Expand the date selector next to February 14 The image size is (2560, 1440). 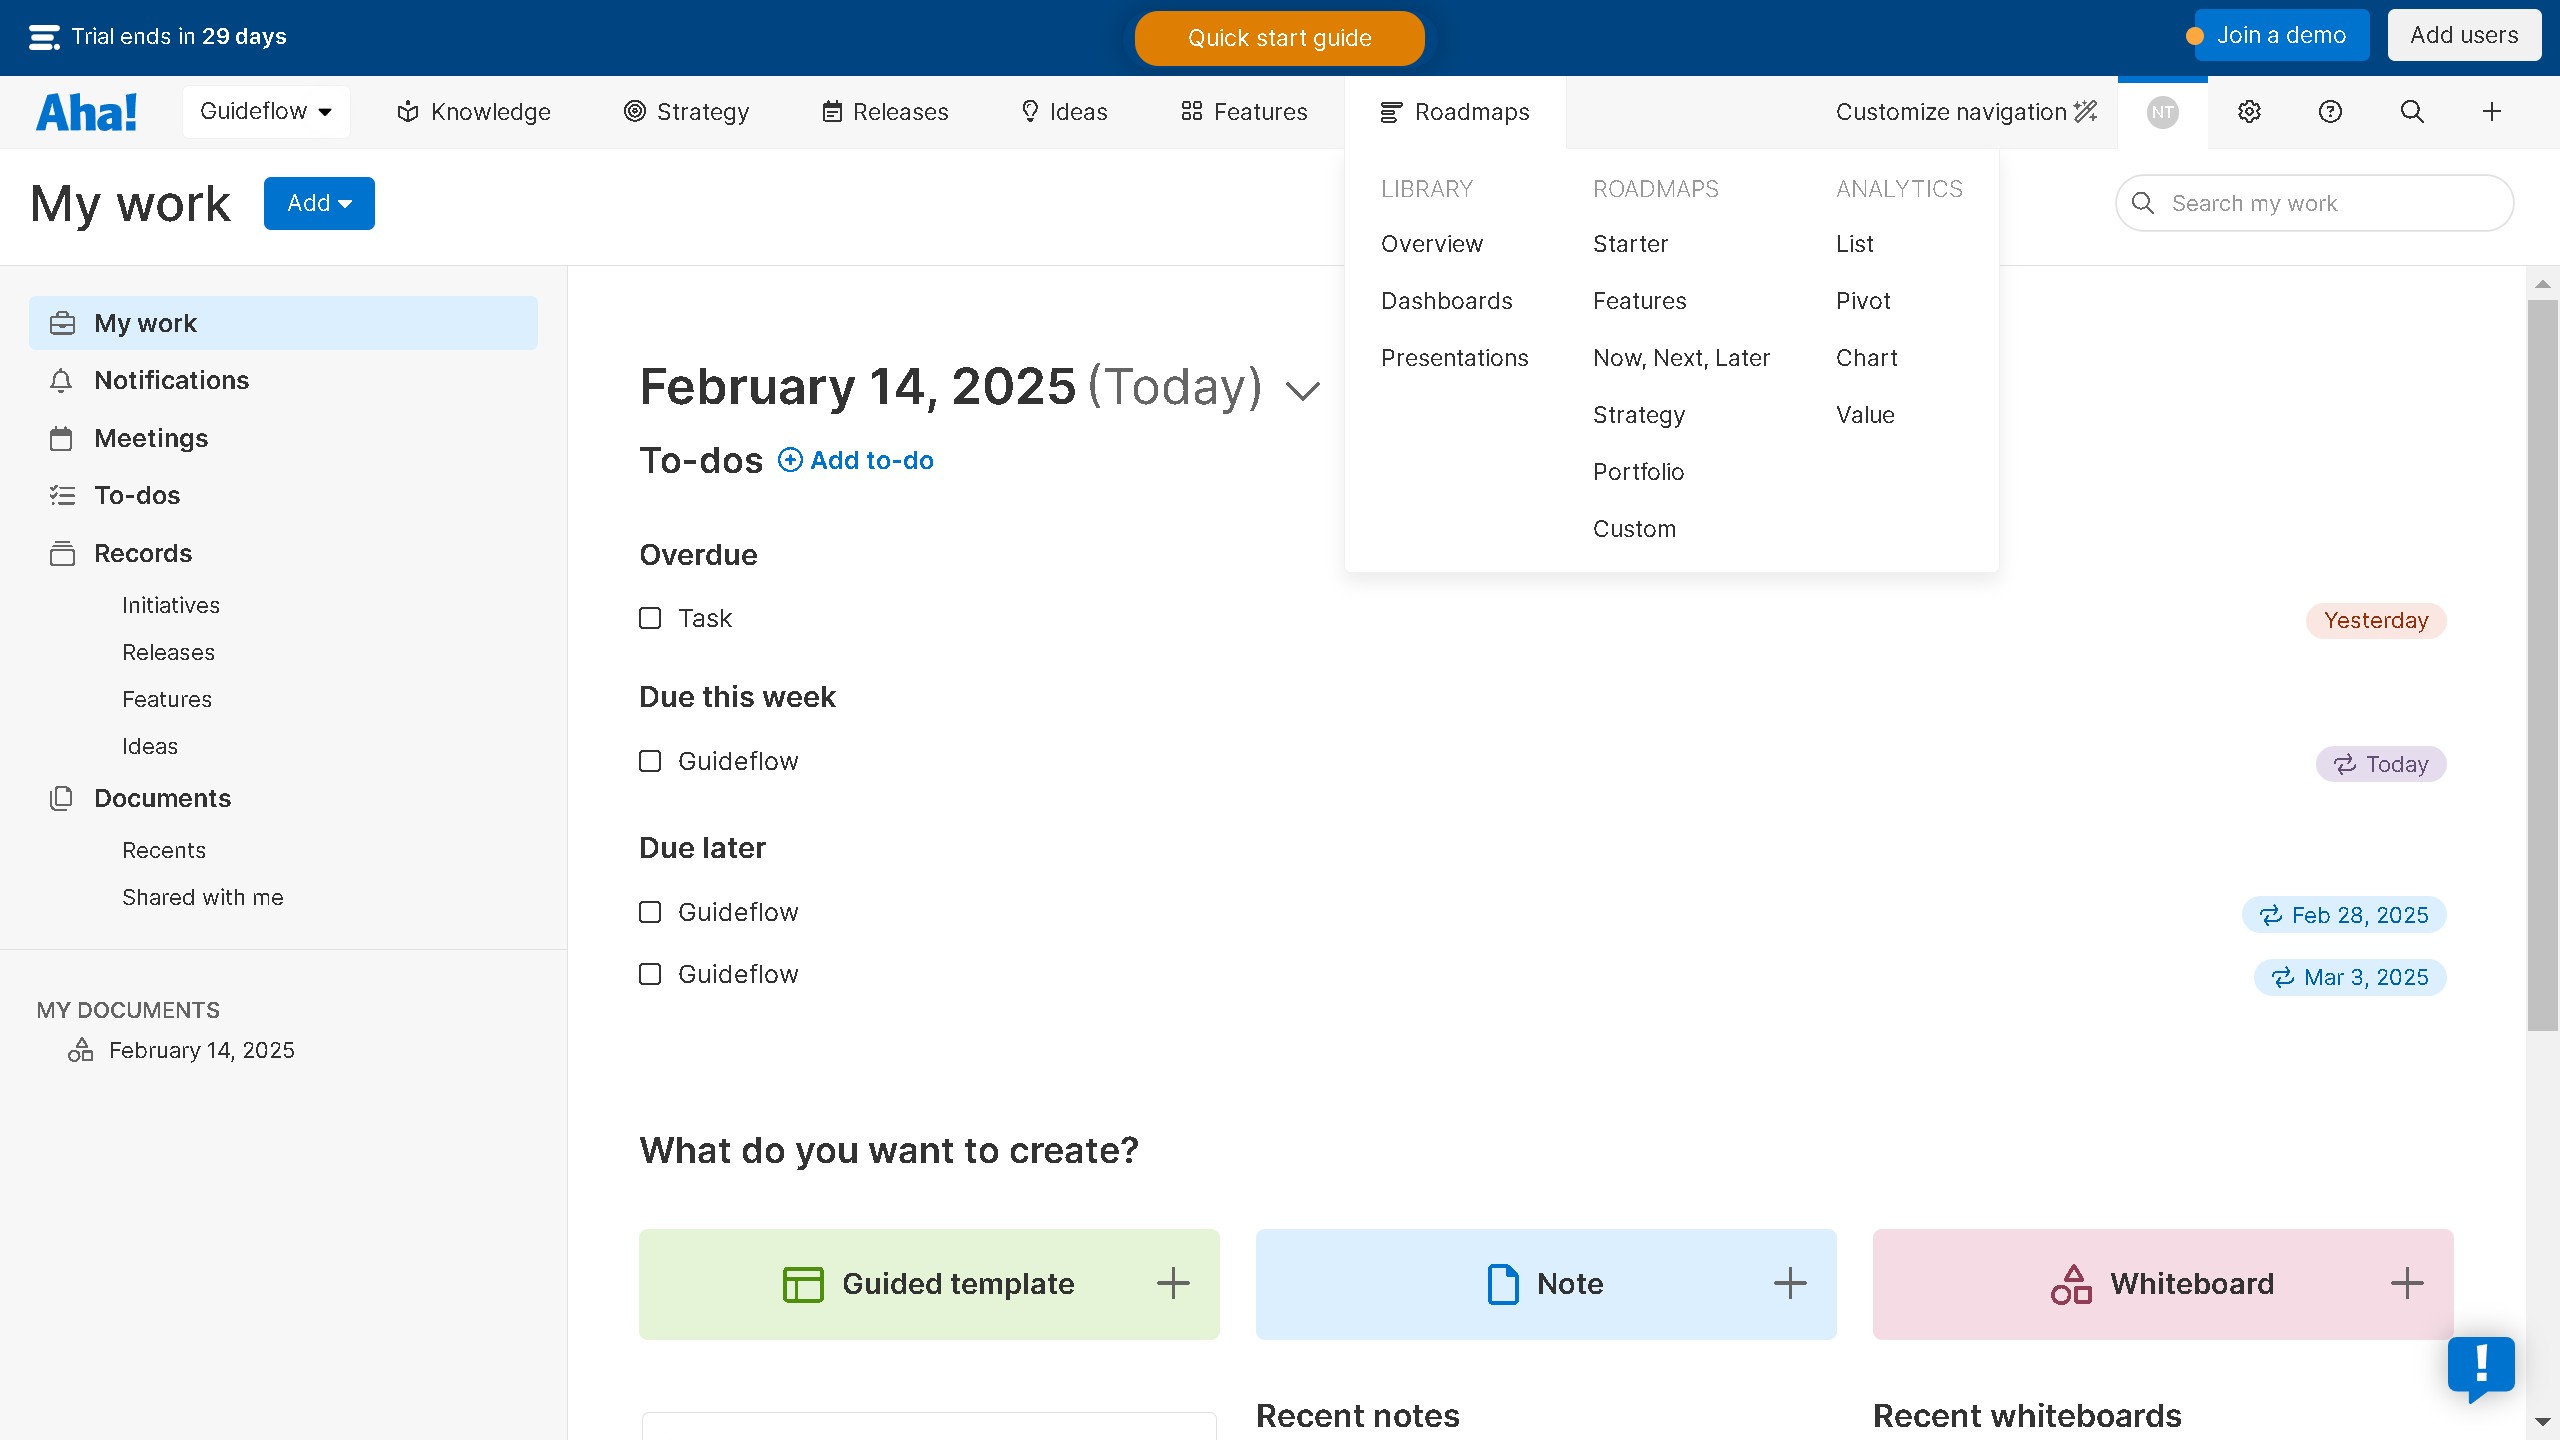click(x=1302, y=390)
